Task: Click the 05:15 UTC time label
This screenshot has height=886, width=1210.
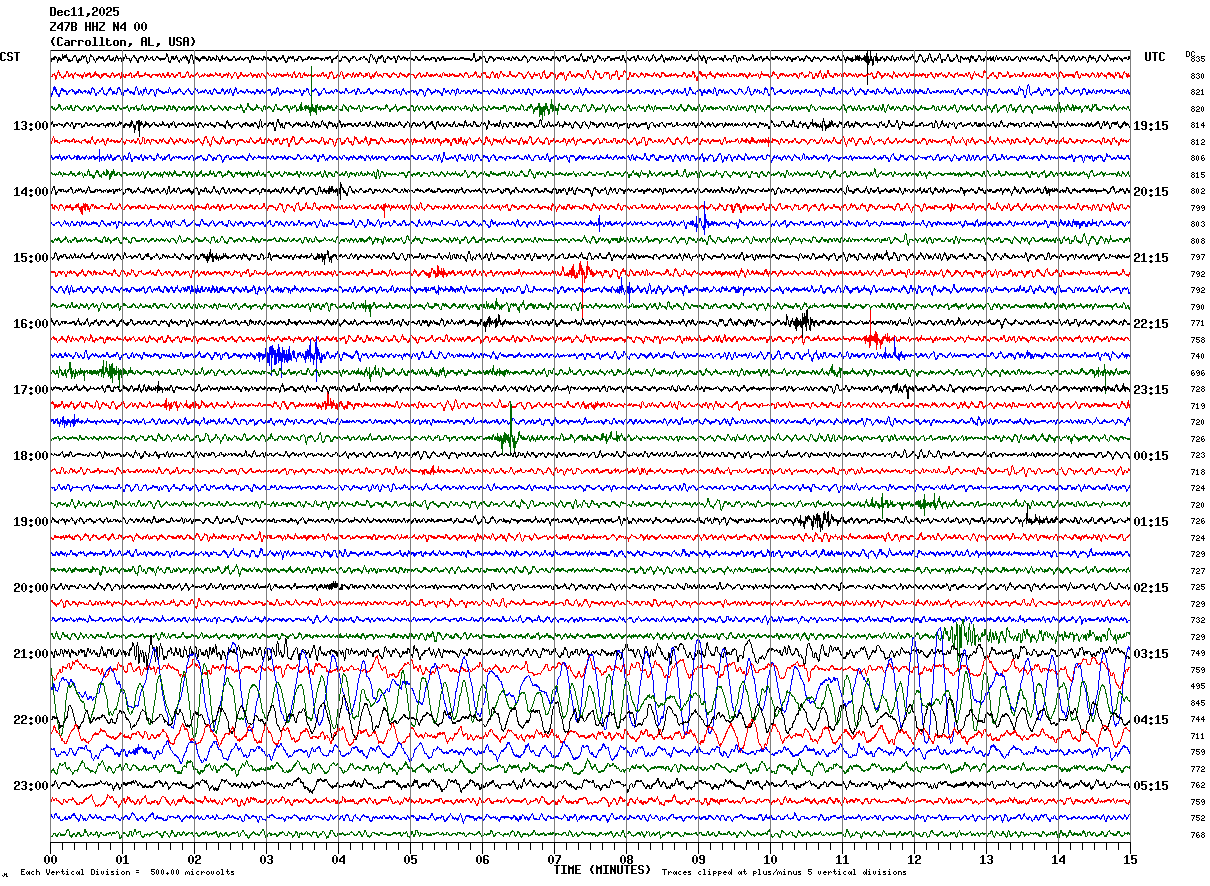Action: pyautogui.click(x=1151, y=786)
